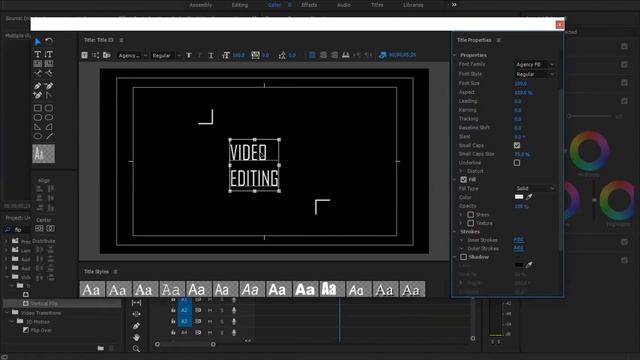Enable the Shadow checkbox

(x=463, y=257)
